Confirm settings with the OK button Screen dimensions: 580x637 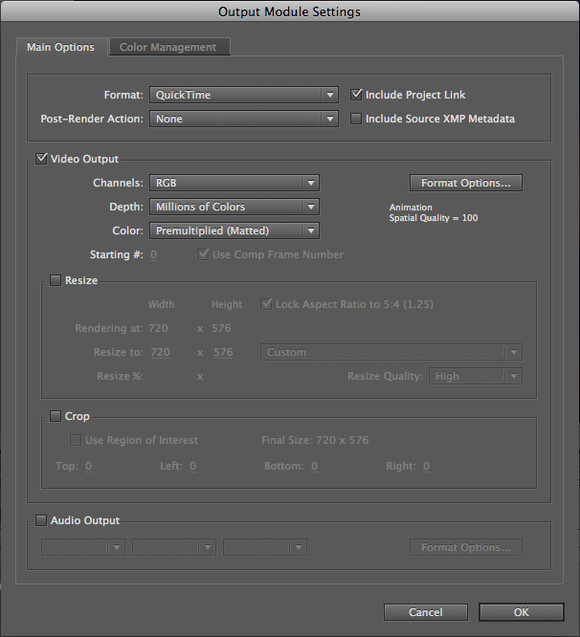(x=522, y=612)
